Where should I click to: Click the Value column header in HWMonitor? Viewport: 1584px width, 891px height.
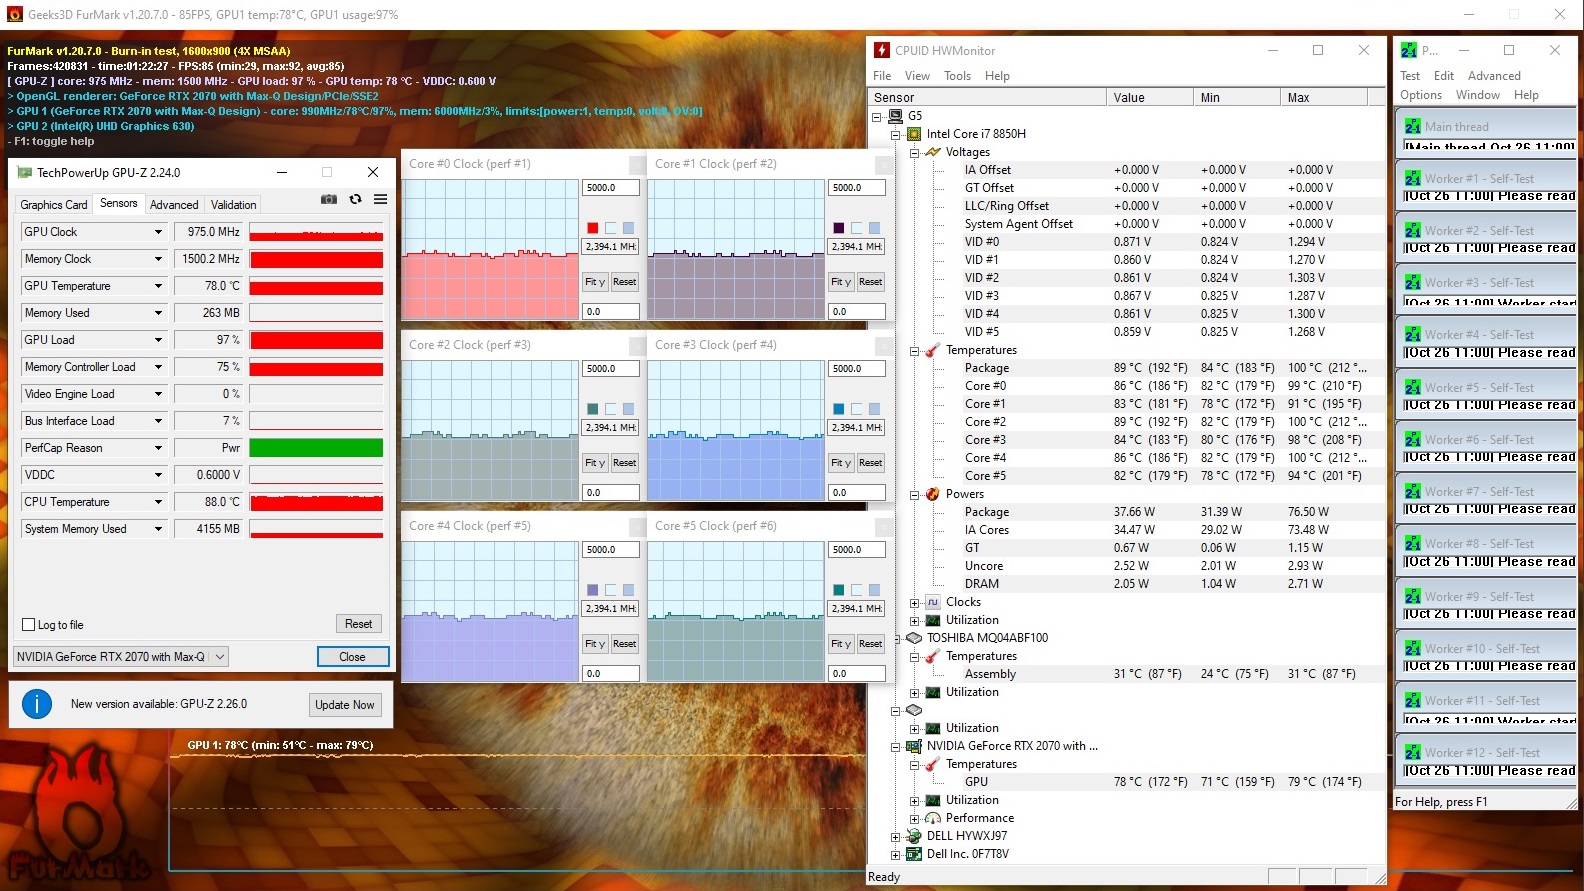pos(1150,97)
